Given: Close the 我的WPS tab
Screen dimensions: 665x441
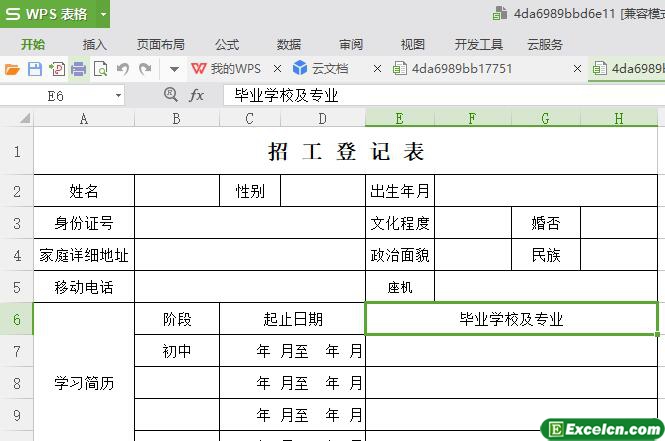Looking at the screenshot, I should click(x=277, y=69).
